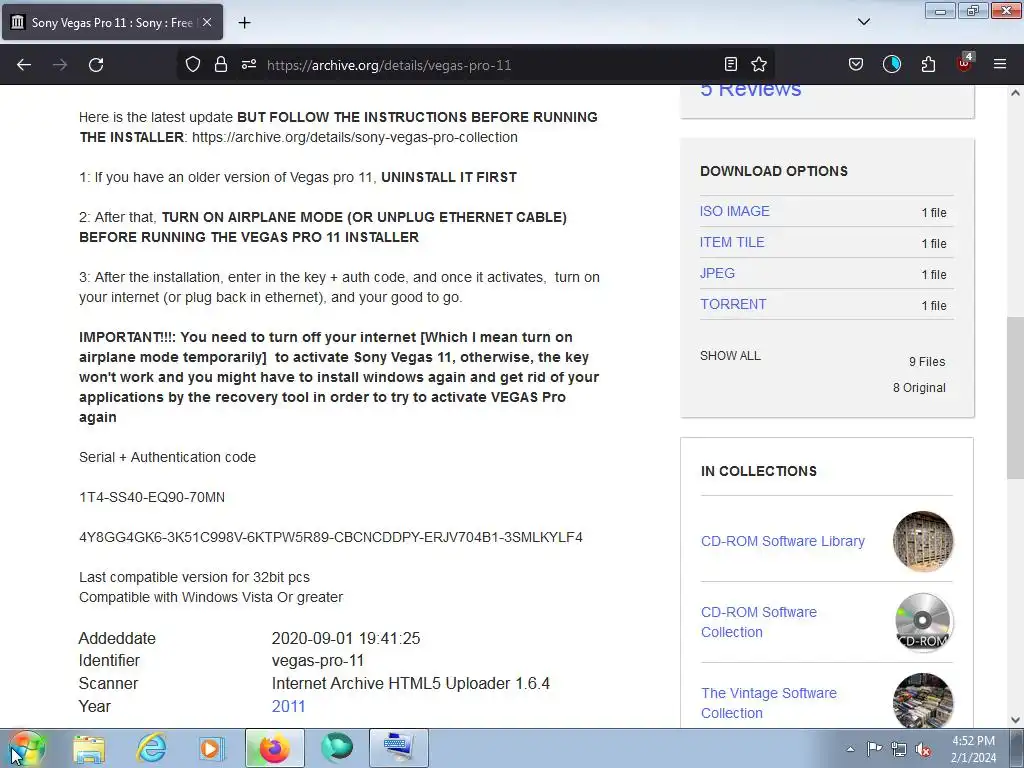Open Windows Media Player from taskbar
Screen dimensions: 1024x768
click(x=212, y=748)
